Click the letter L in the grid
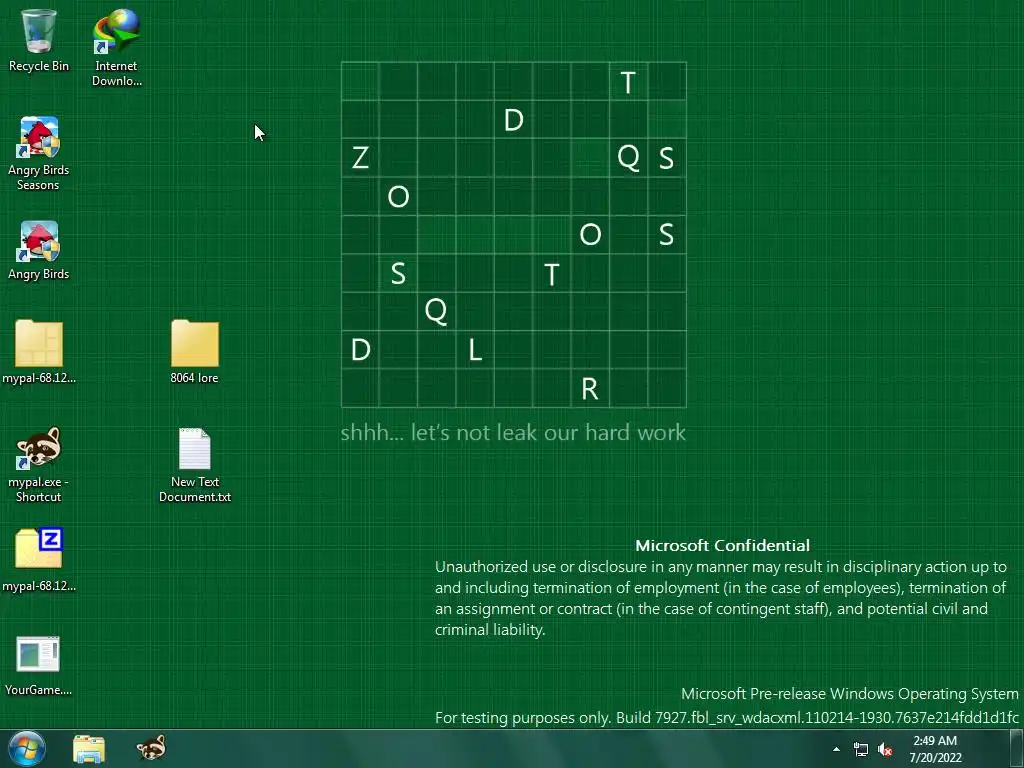 pyautogui.click(x=475, y=351)
